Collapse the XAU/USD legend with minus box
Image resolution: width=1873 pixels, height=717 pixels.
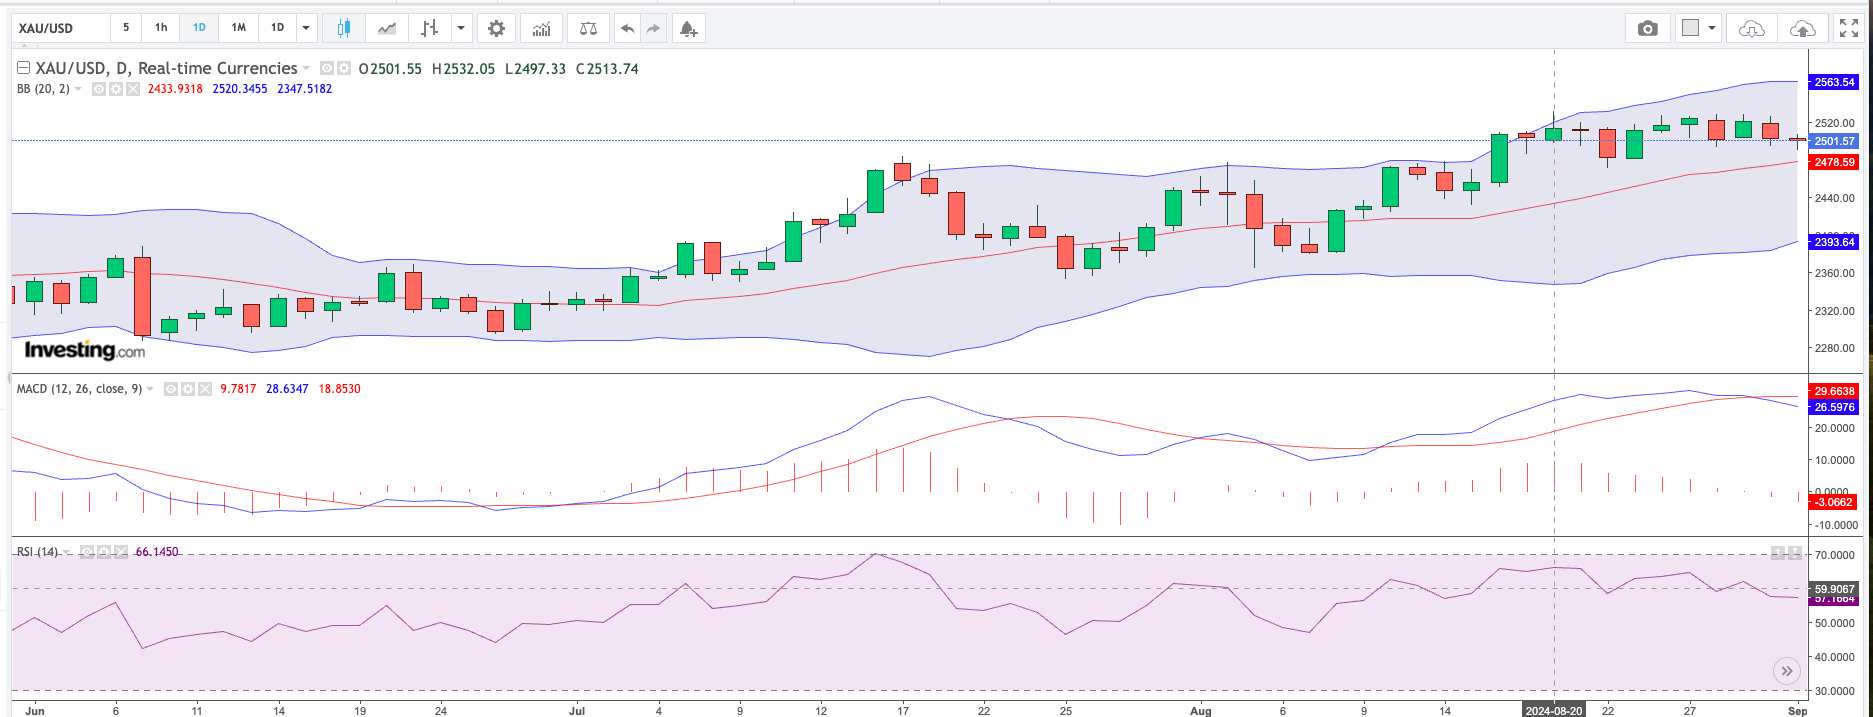point(23,68)
